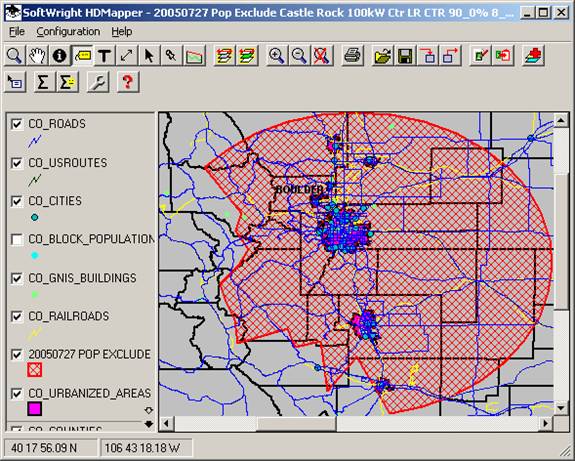Click the Print map printer icon
This screenshot has width=575, height=461.
[352, 56]
